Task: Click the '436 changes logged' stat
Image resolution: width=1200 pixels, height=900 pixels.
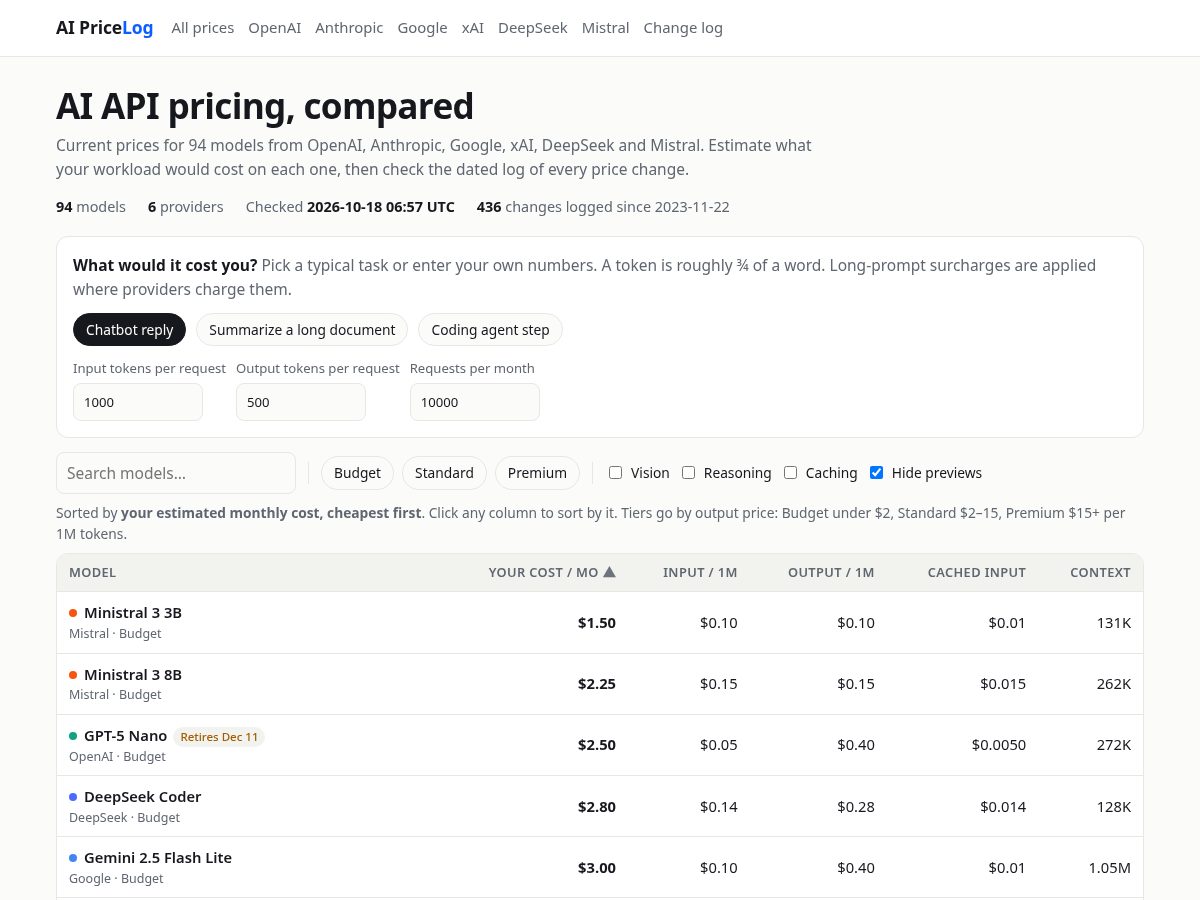Action: coord(603,207)
